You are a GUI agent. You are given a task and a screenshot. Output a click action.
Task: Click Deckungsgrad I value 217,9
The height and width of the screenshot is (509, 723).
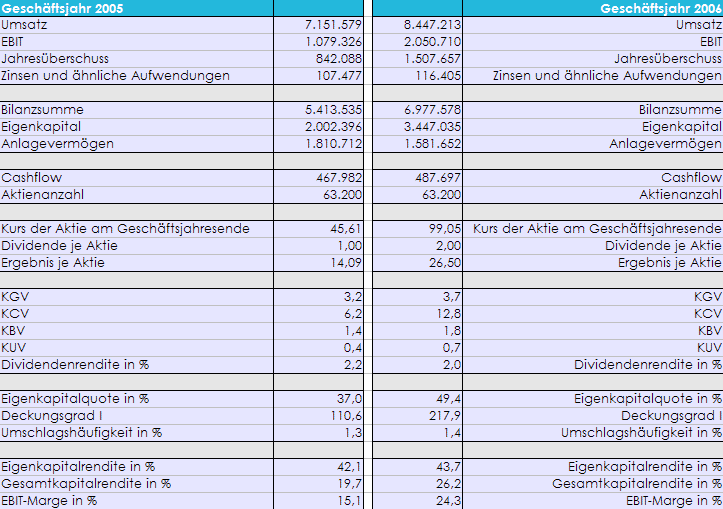445,416
